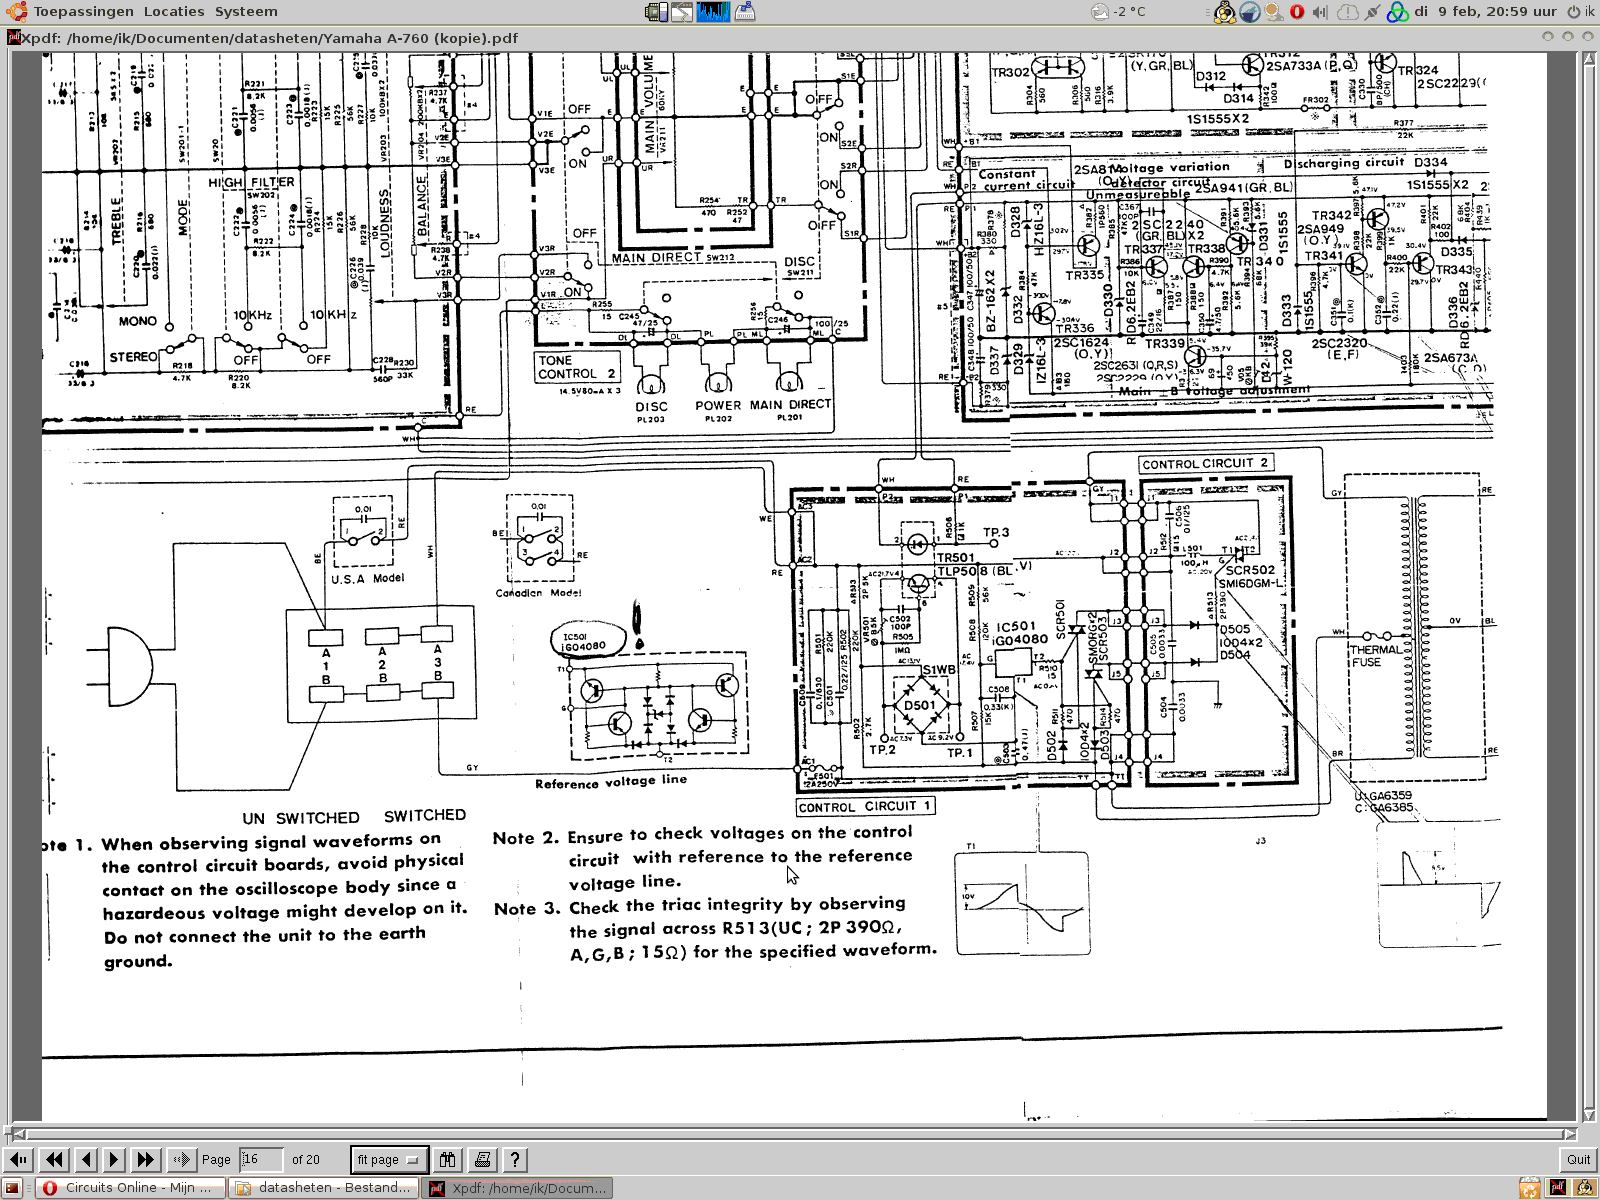The width and height of the screenshot is (1600, 1200).
Task: Open the 'fit page' zoom dropdown
Action: point(389,1159)
